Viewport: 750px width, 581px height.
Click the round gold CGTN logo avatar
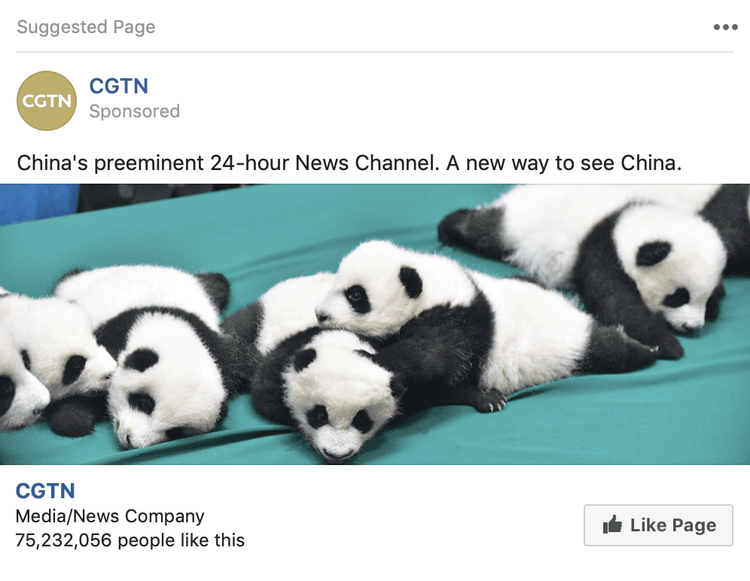pyautogui.click(x=47, y=101)
